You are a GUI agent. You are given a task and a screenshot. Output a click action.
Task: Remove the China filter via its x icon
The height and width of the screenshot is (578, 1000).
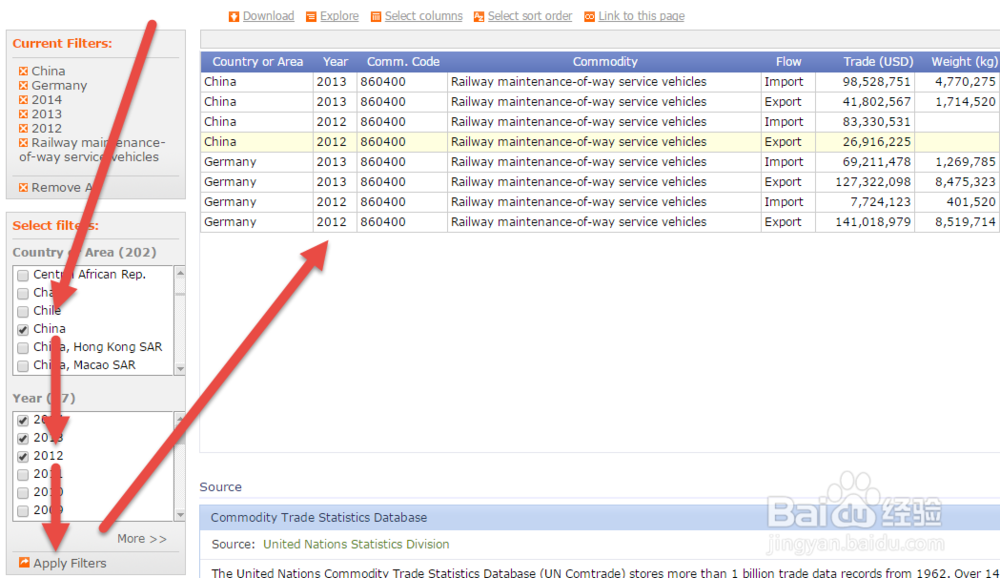24,71
